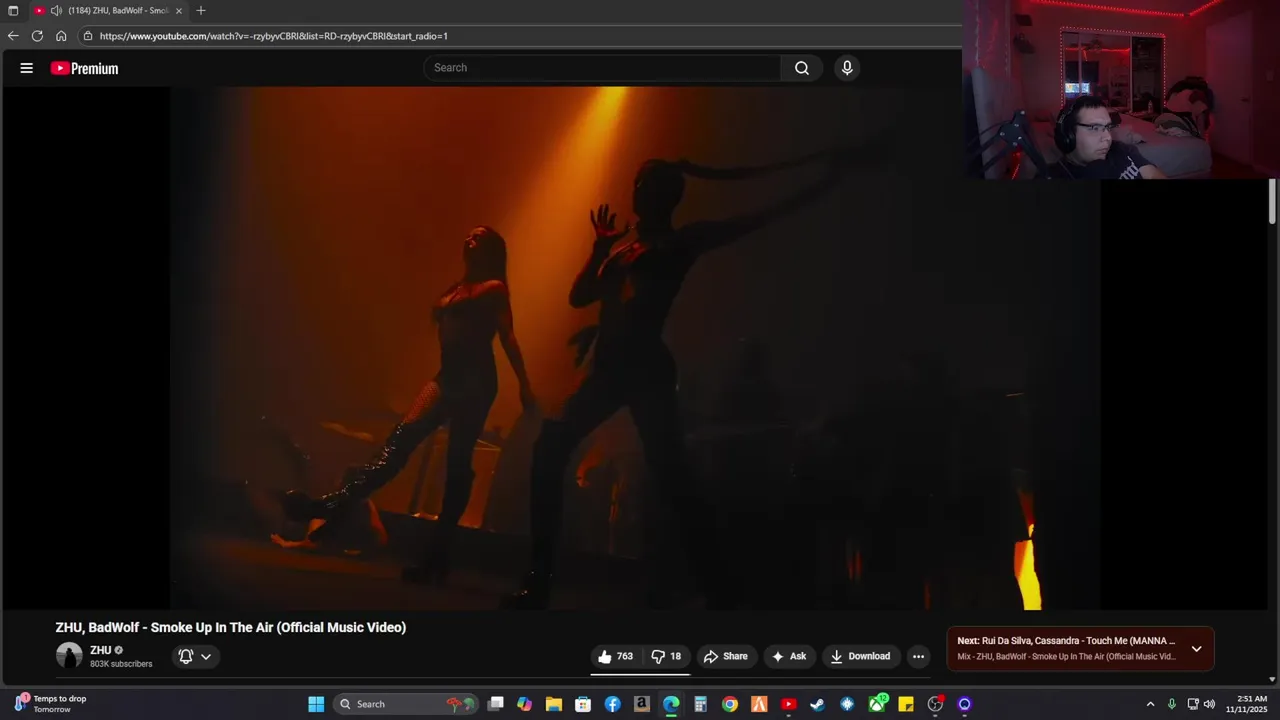Click the YouTube search input field
The height and width of the screenshot is (720, 1280).
601,68
